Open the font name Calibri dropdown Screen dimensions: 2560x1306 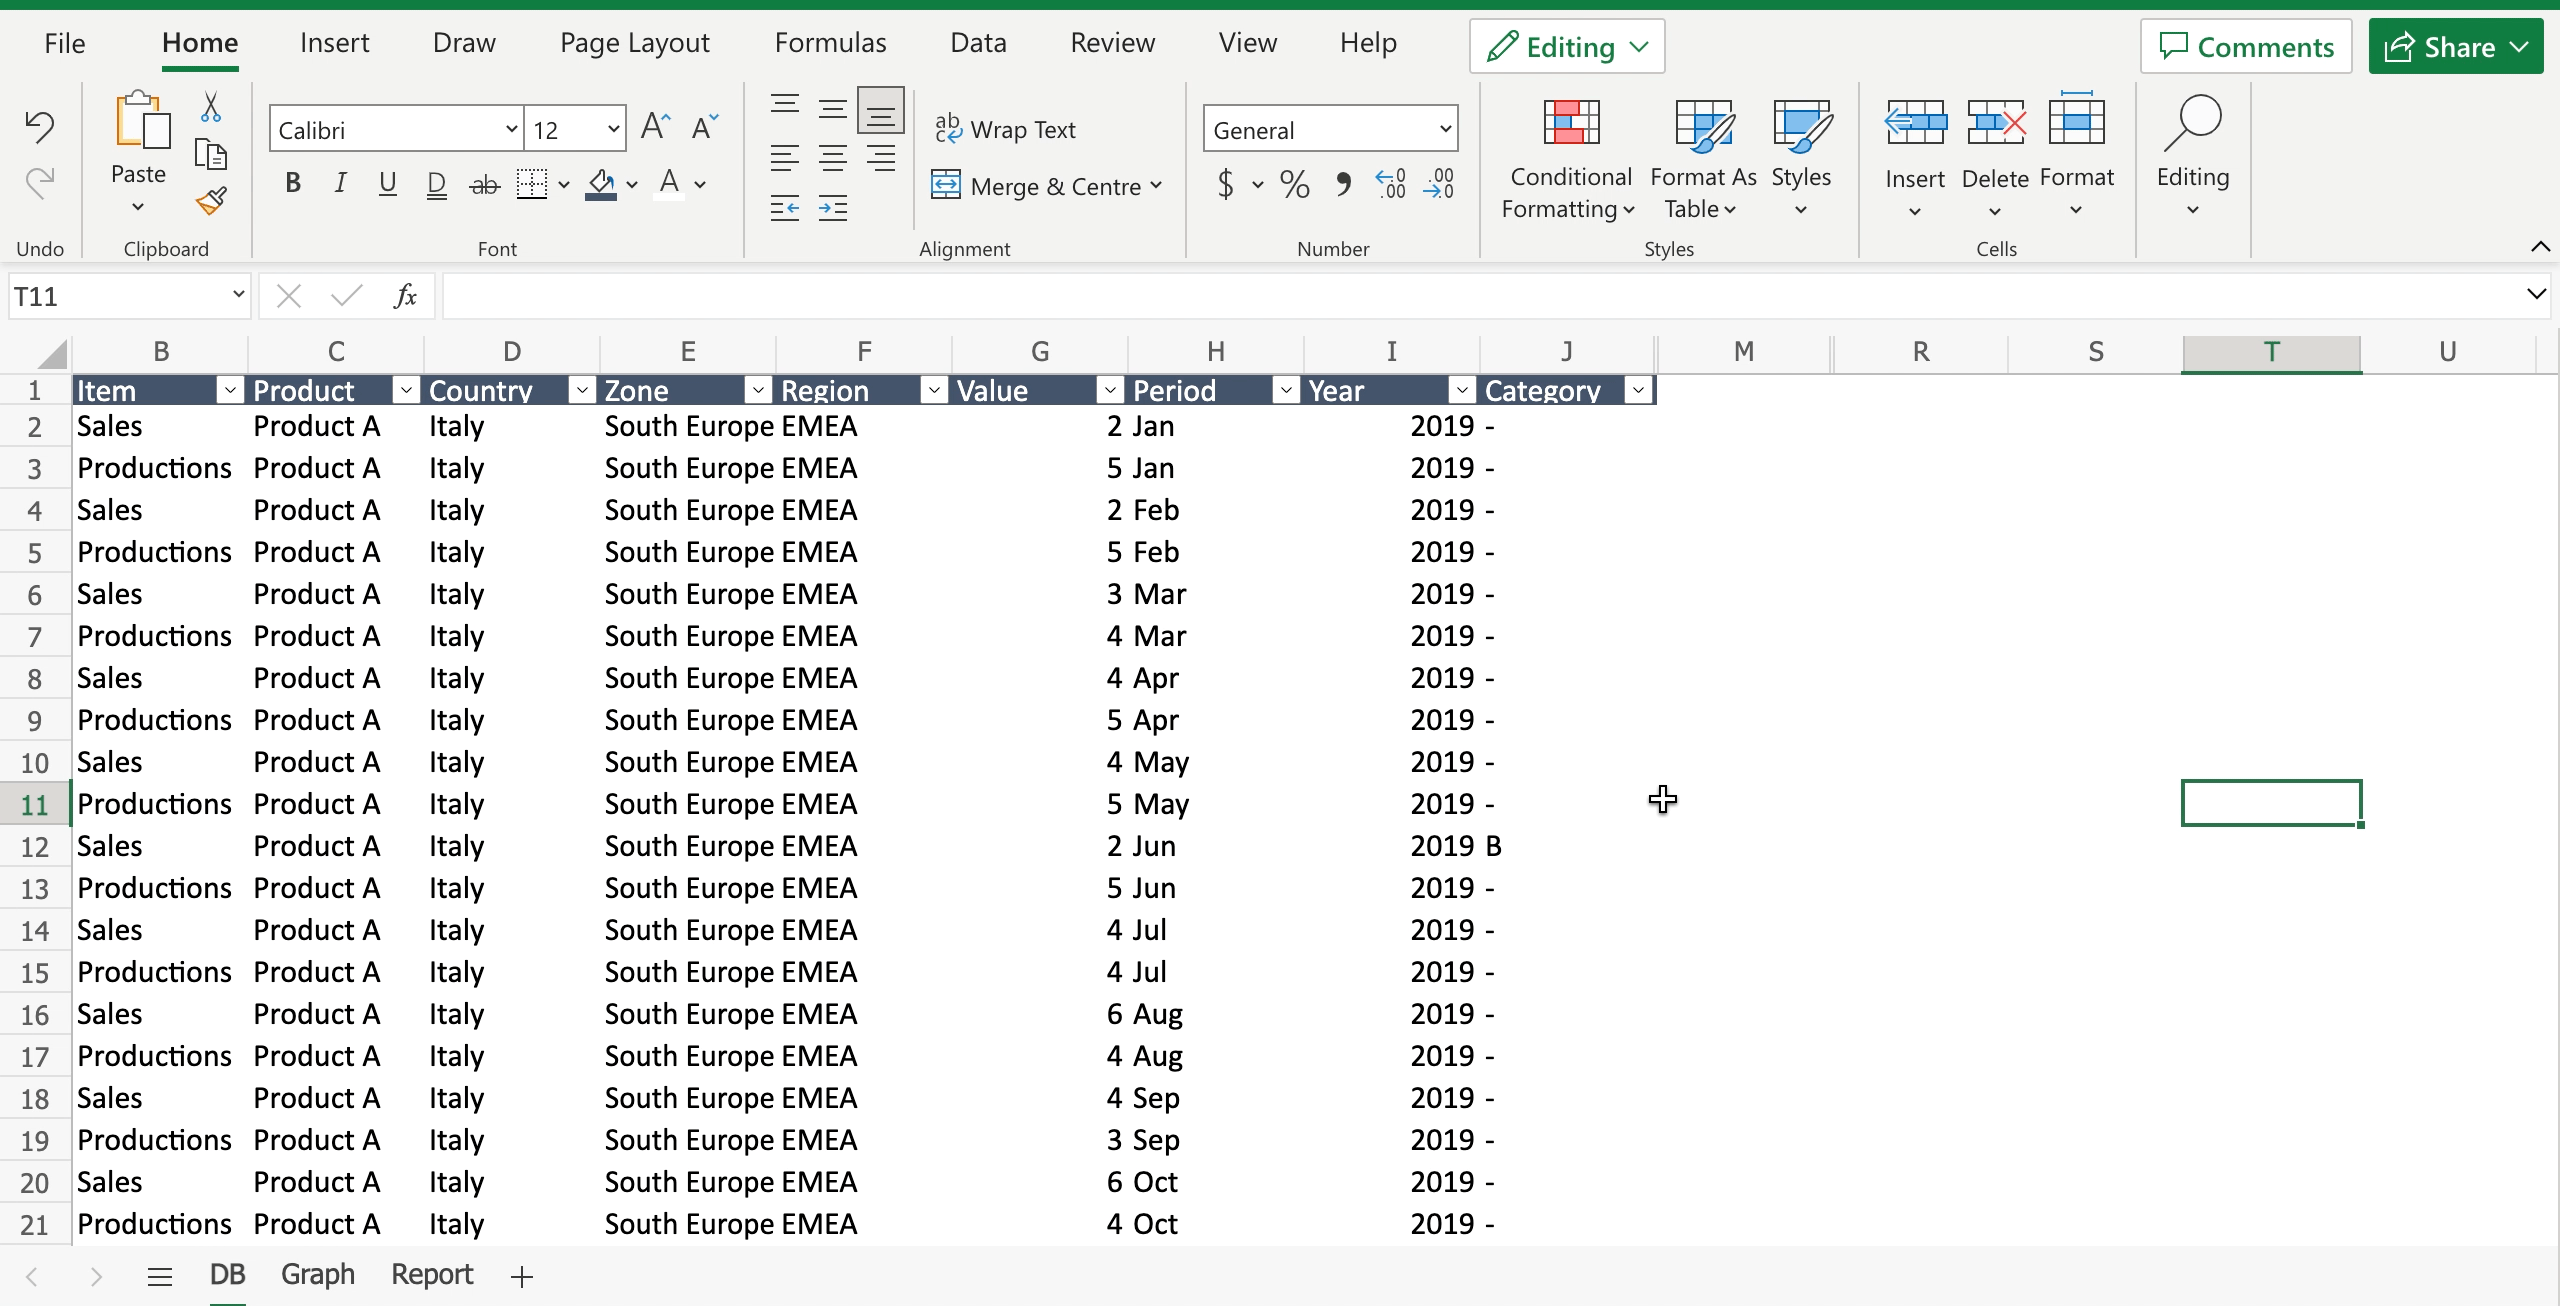point(511,129)
